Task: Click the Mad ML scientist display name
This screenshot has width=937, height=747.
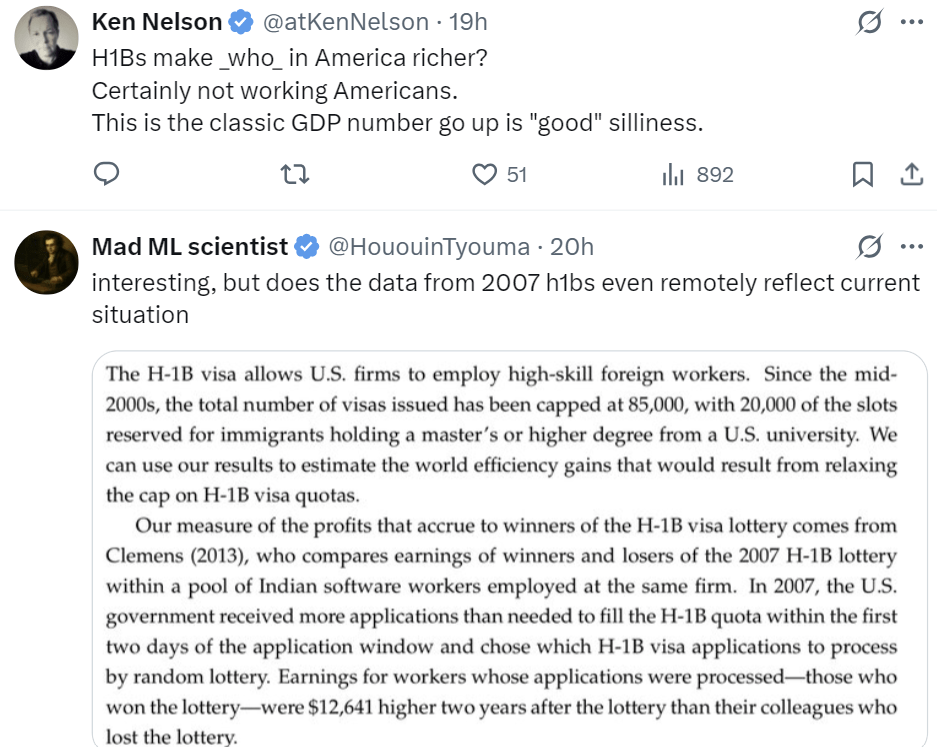Action: (x=190, y=246)
